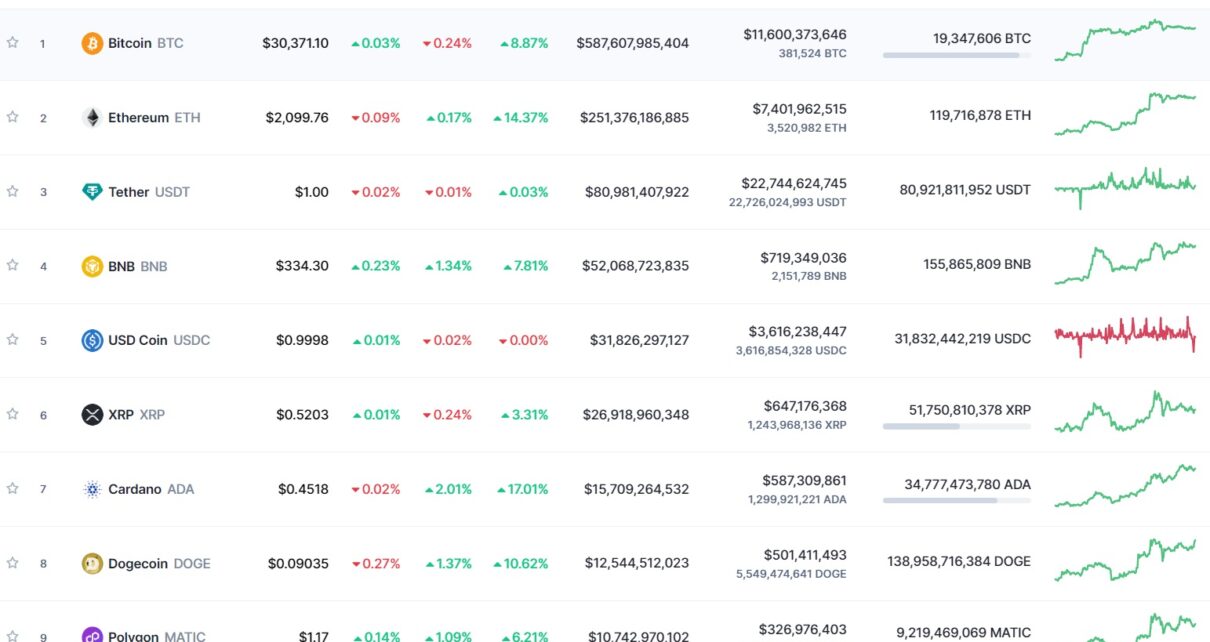Open the Bitcoin 7-day sparkline chart
Screen dimensions: 1210x642
coord(1125,40)
